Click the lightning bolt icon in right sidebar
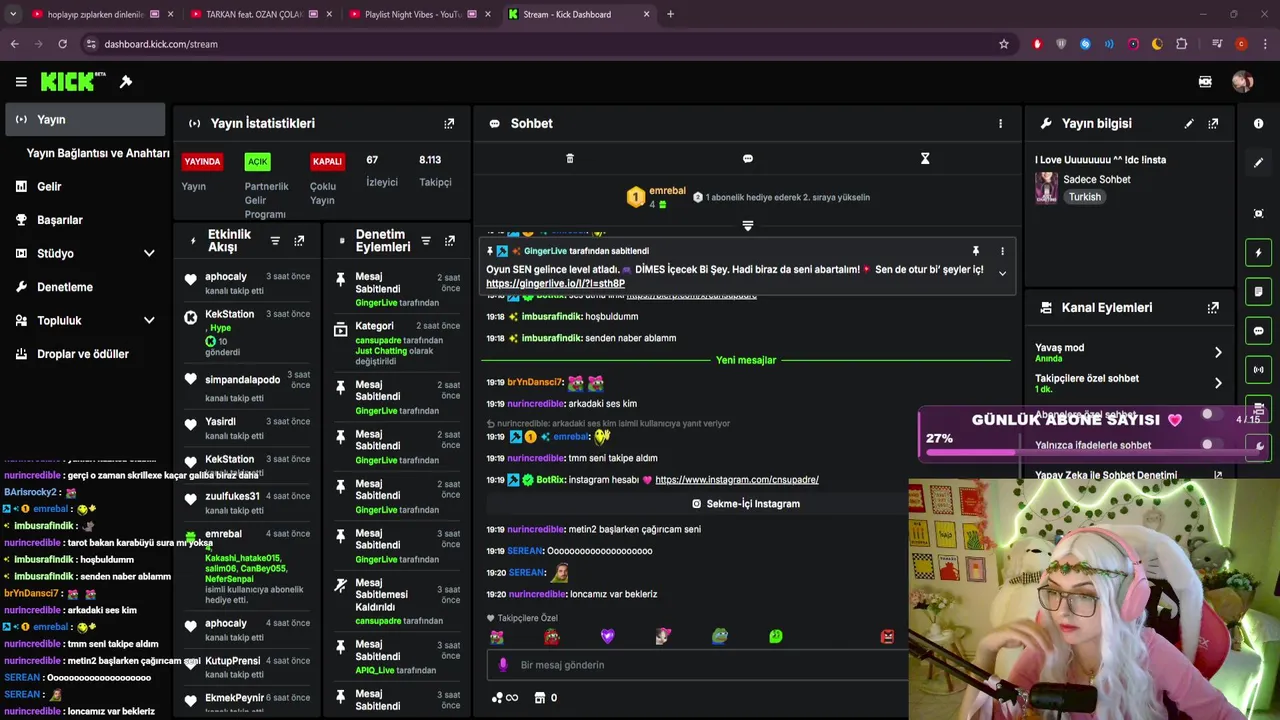 (x=1258, y=253)
